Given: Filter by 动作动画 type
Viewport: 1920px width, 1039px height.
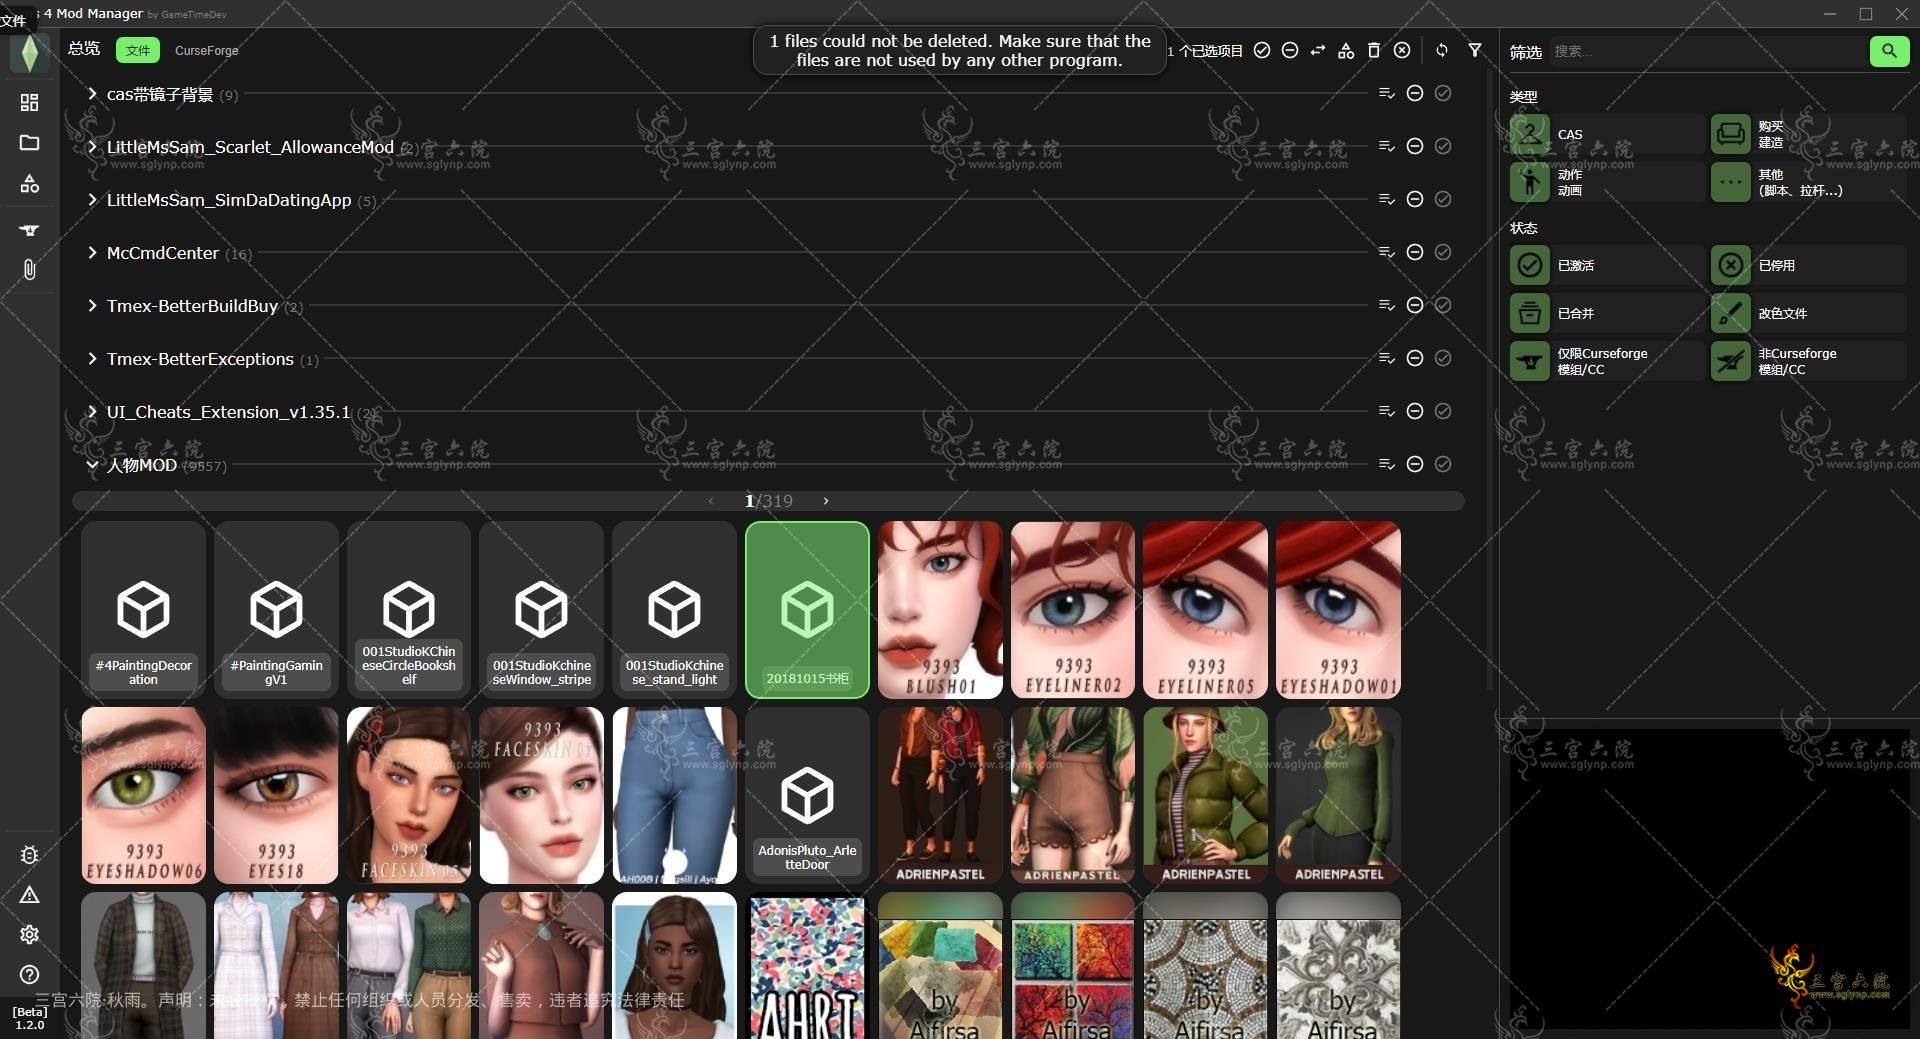Looking at the screenshot, I should [x=1606, y=182].
